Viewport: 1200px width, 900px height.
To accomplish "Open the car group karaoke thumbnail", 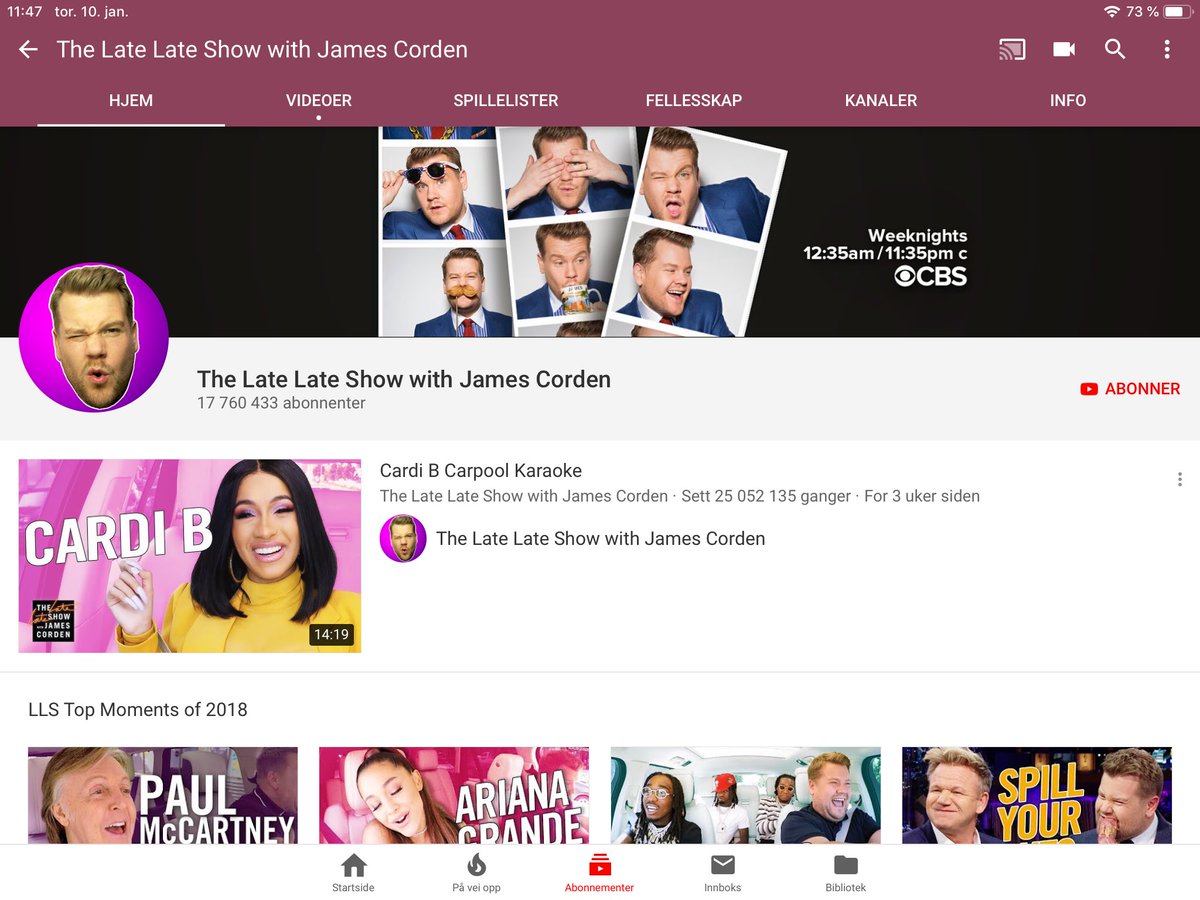I will point(746,795).
